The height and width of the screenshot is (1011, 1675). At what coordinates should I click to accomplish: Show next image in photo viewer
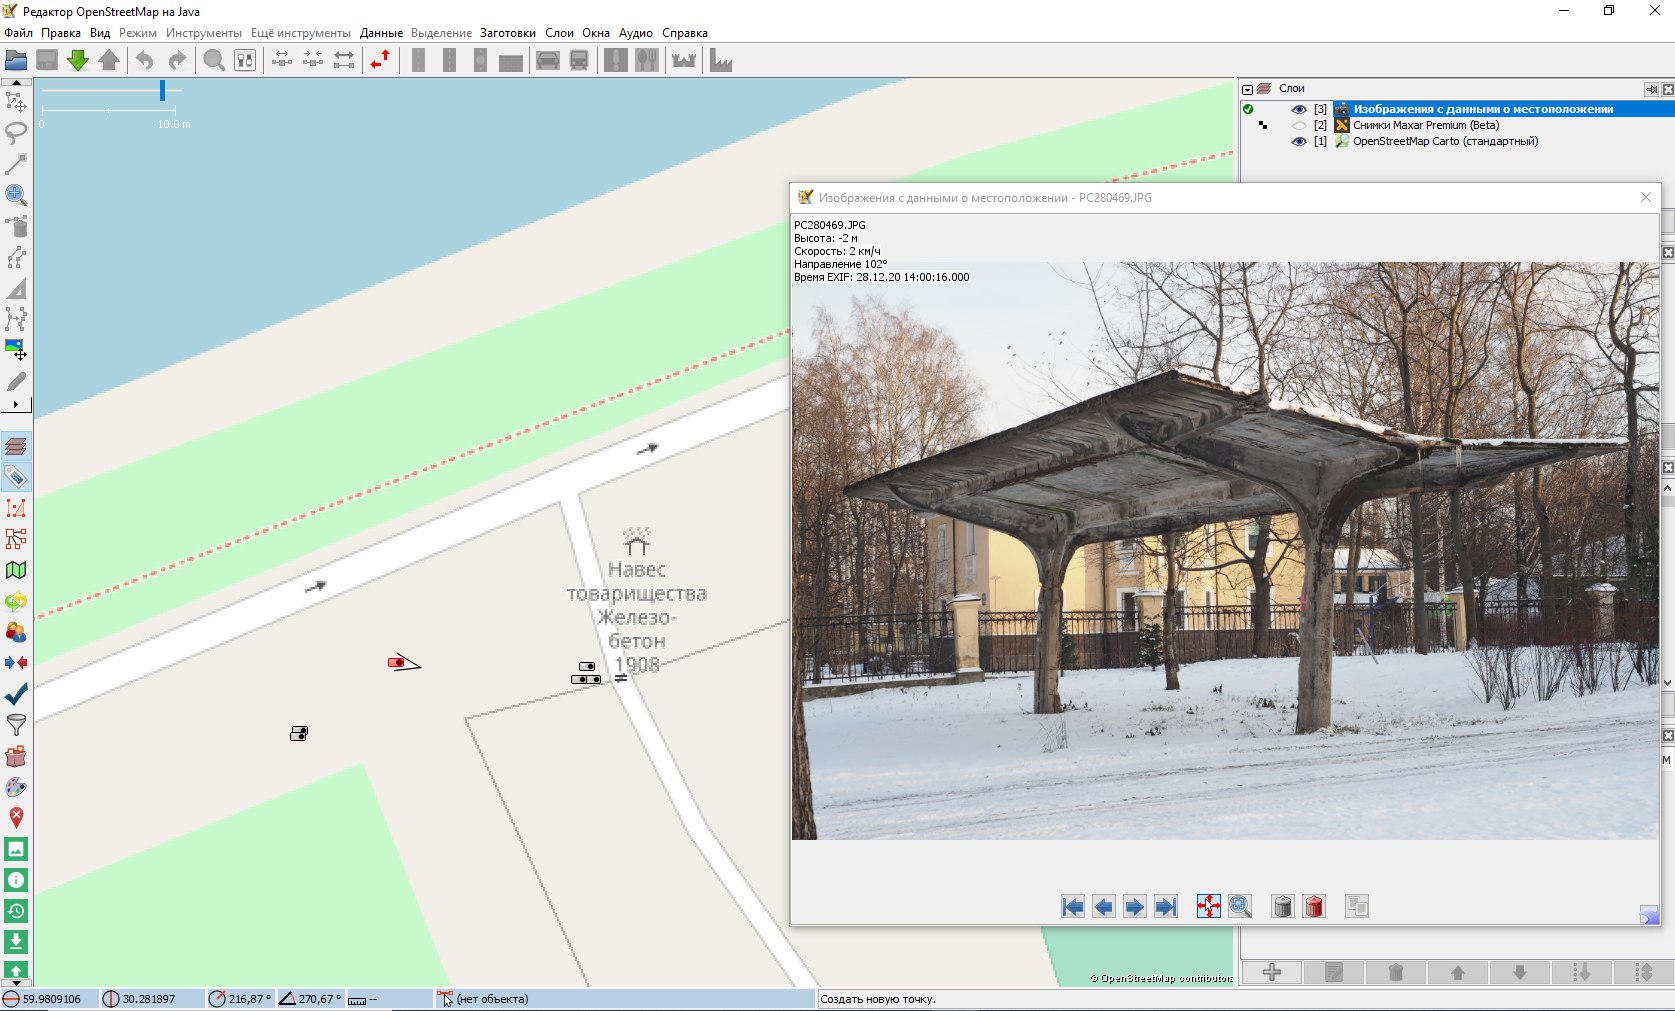pos(1134,907)
